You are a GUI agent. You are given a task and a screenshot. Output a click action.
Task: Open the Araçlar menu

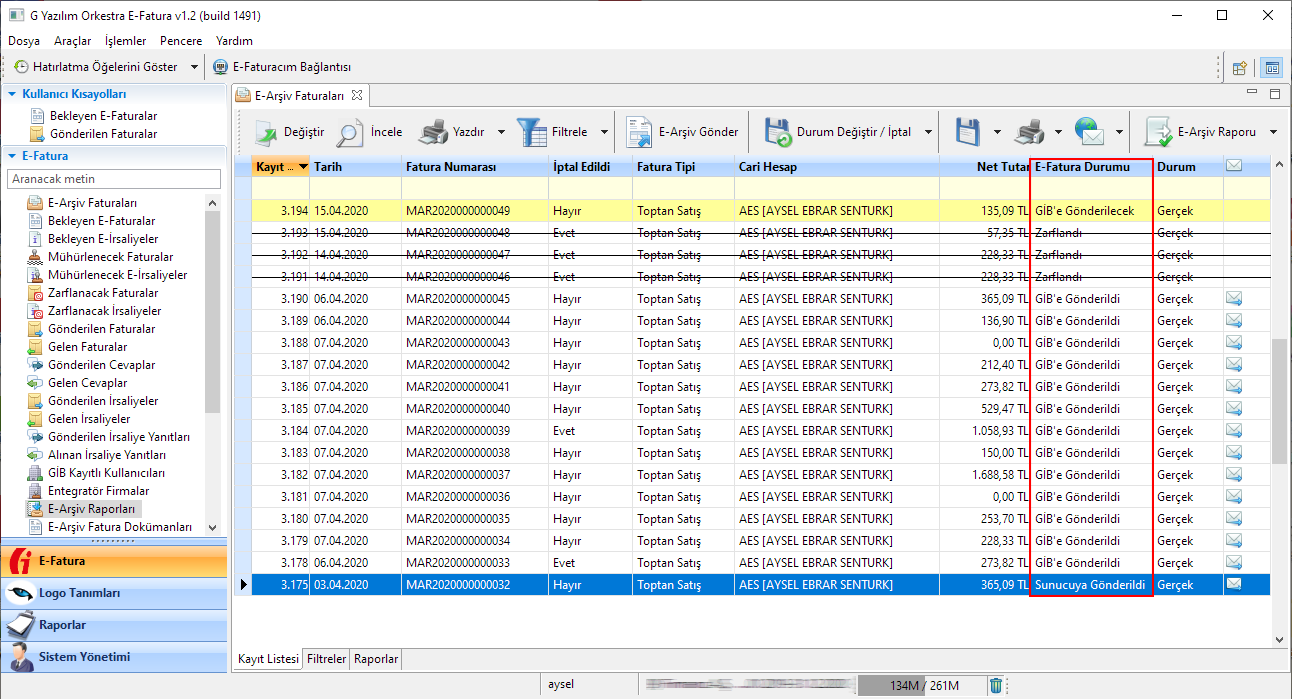point(72,41)
